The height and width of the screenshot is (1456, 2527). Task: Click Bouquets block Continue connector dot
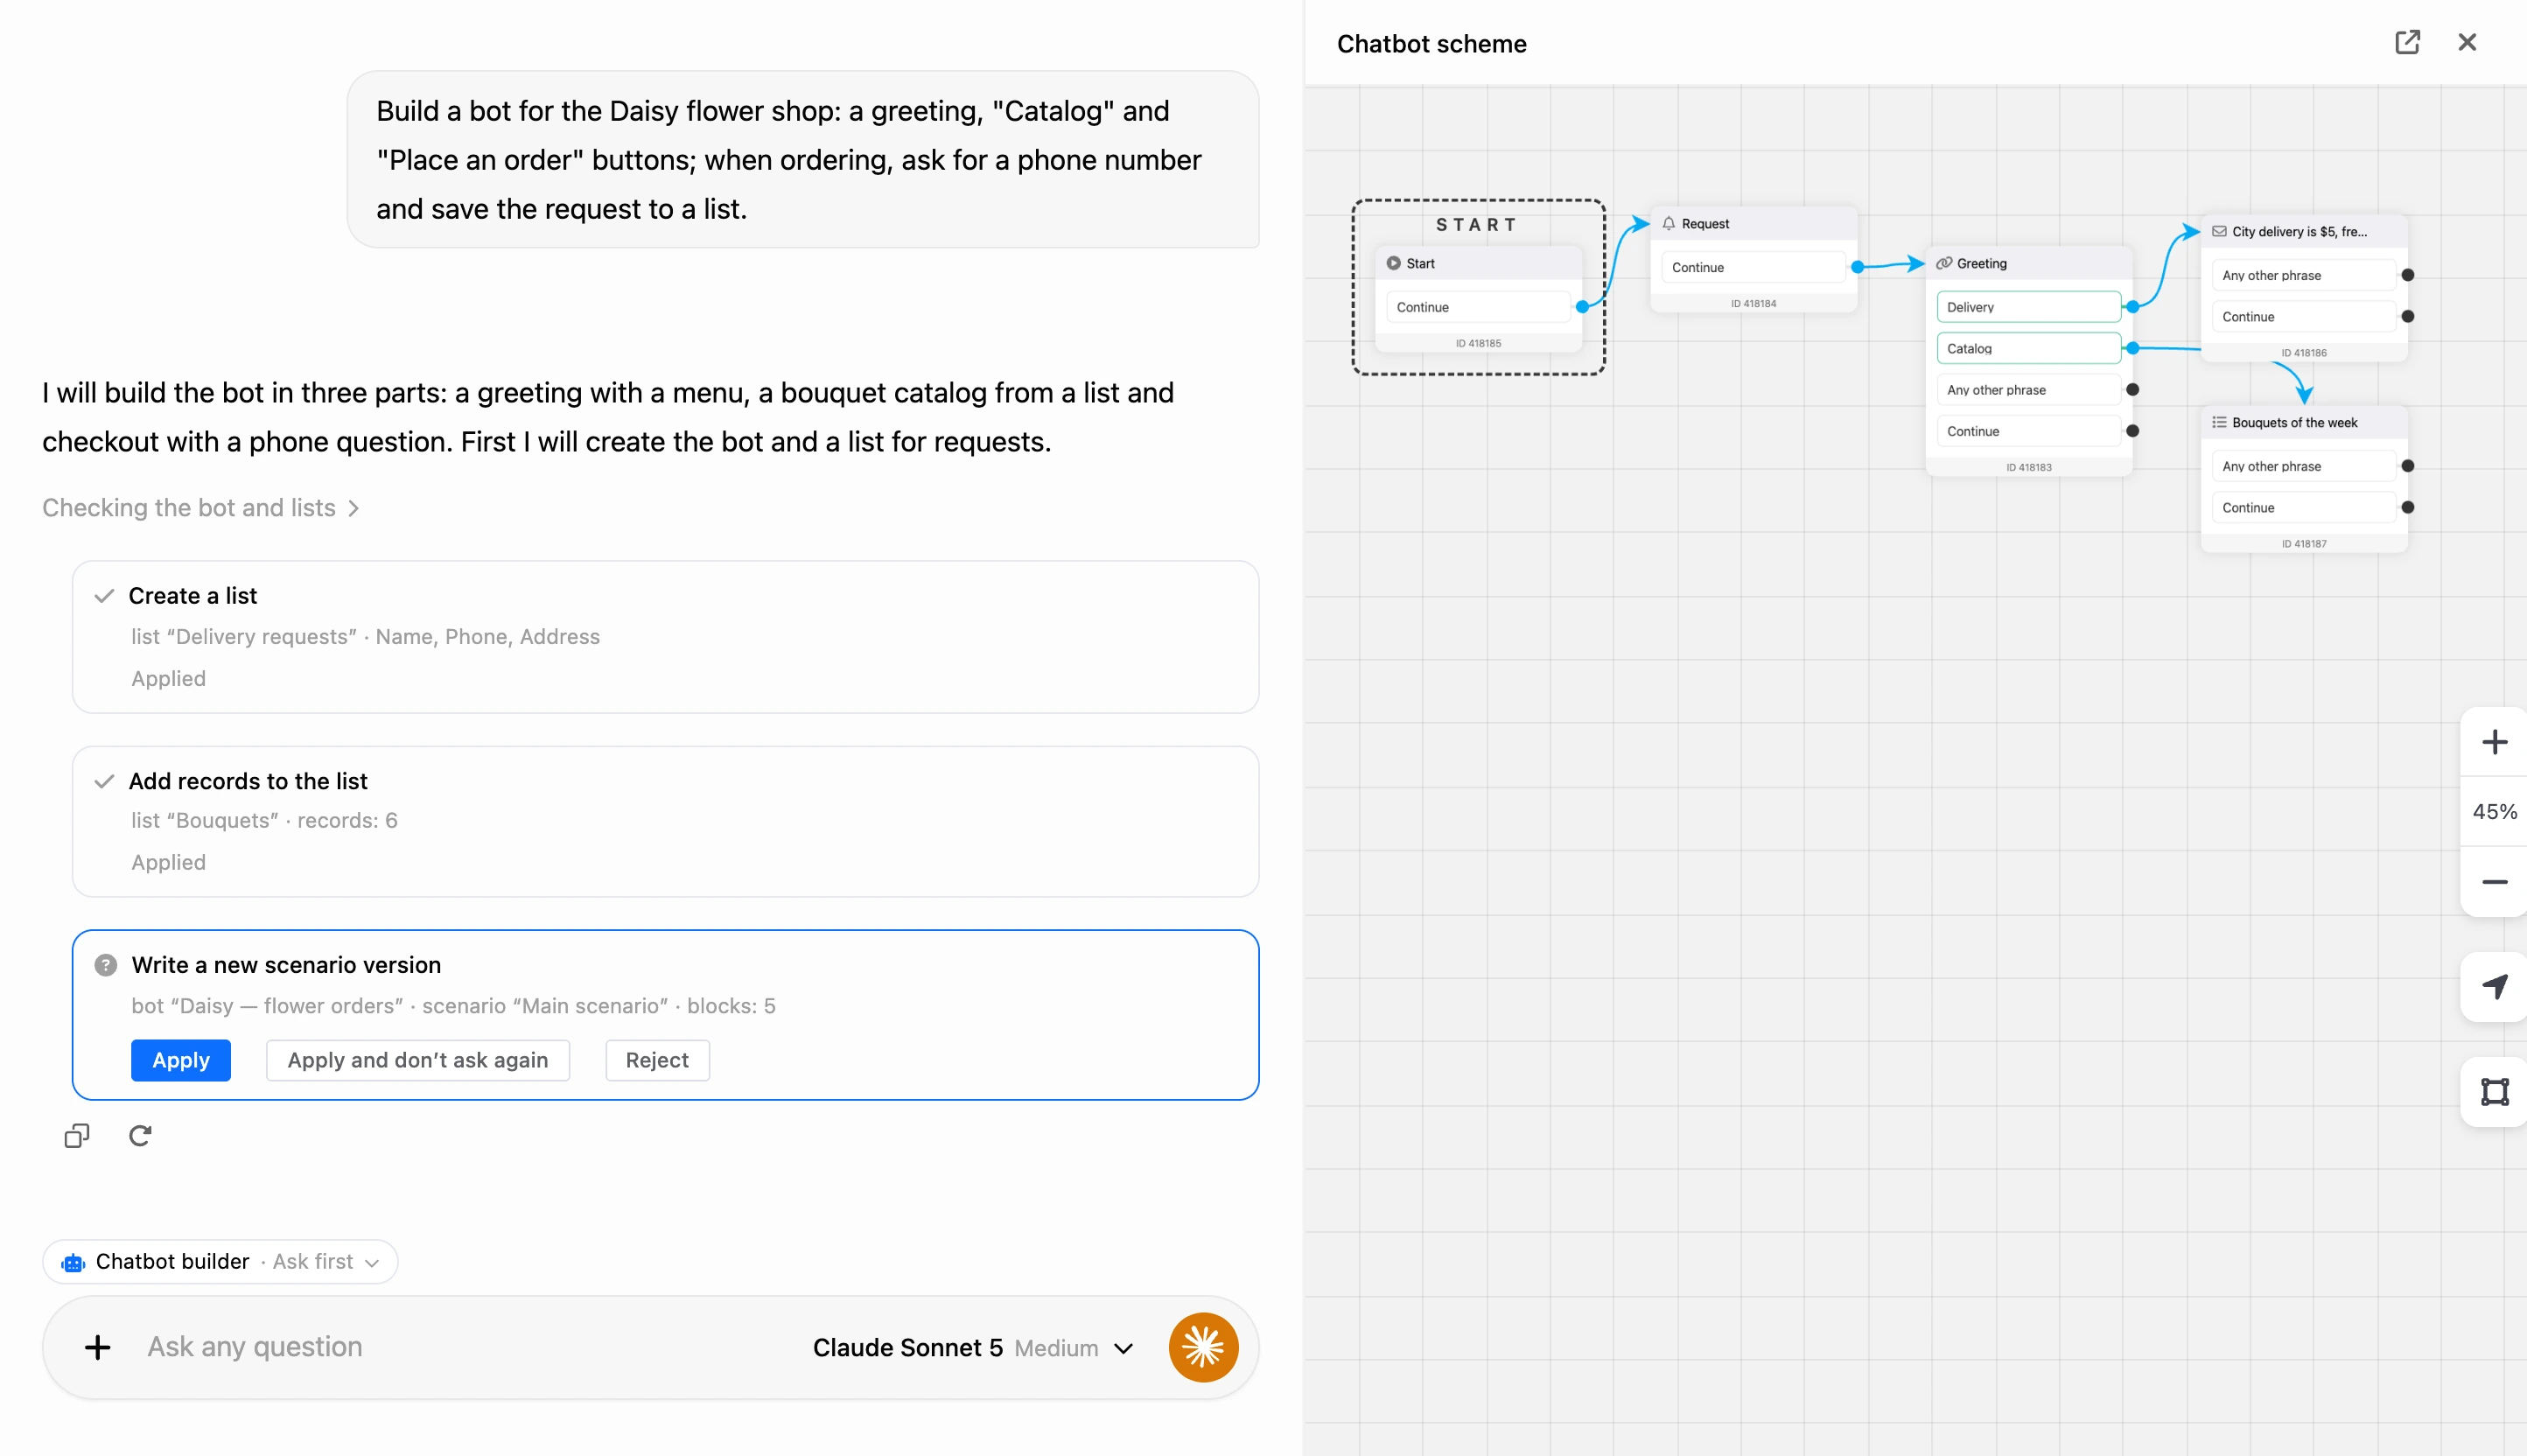[x=2407, y=507]
